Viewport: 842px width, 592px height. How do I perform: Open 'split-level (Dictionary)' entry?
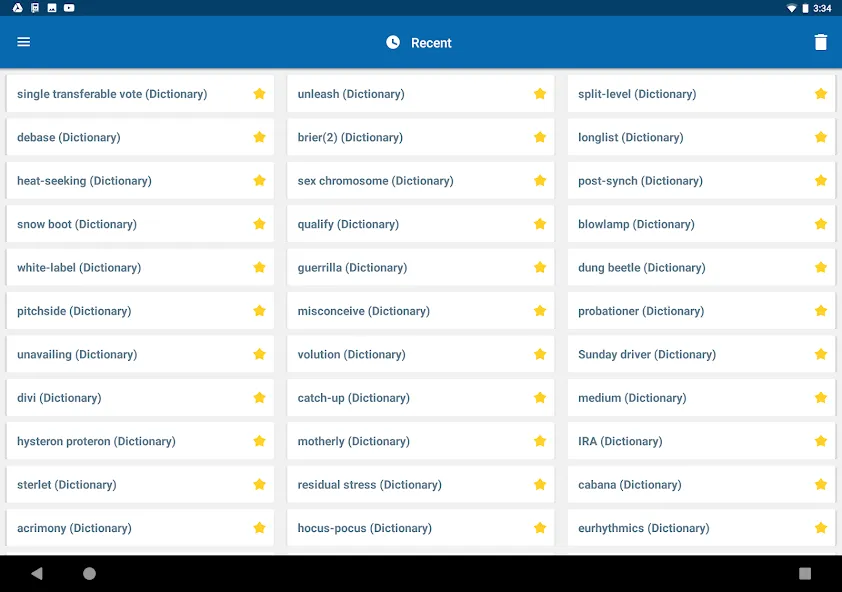point(701,94)
